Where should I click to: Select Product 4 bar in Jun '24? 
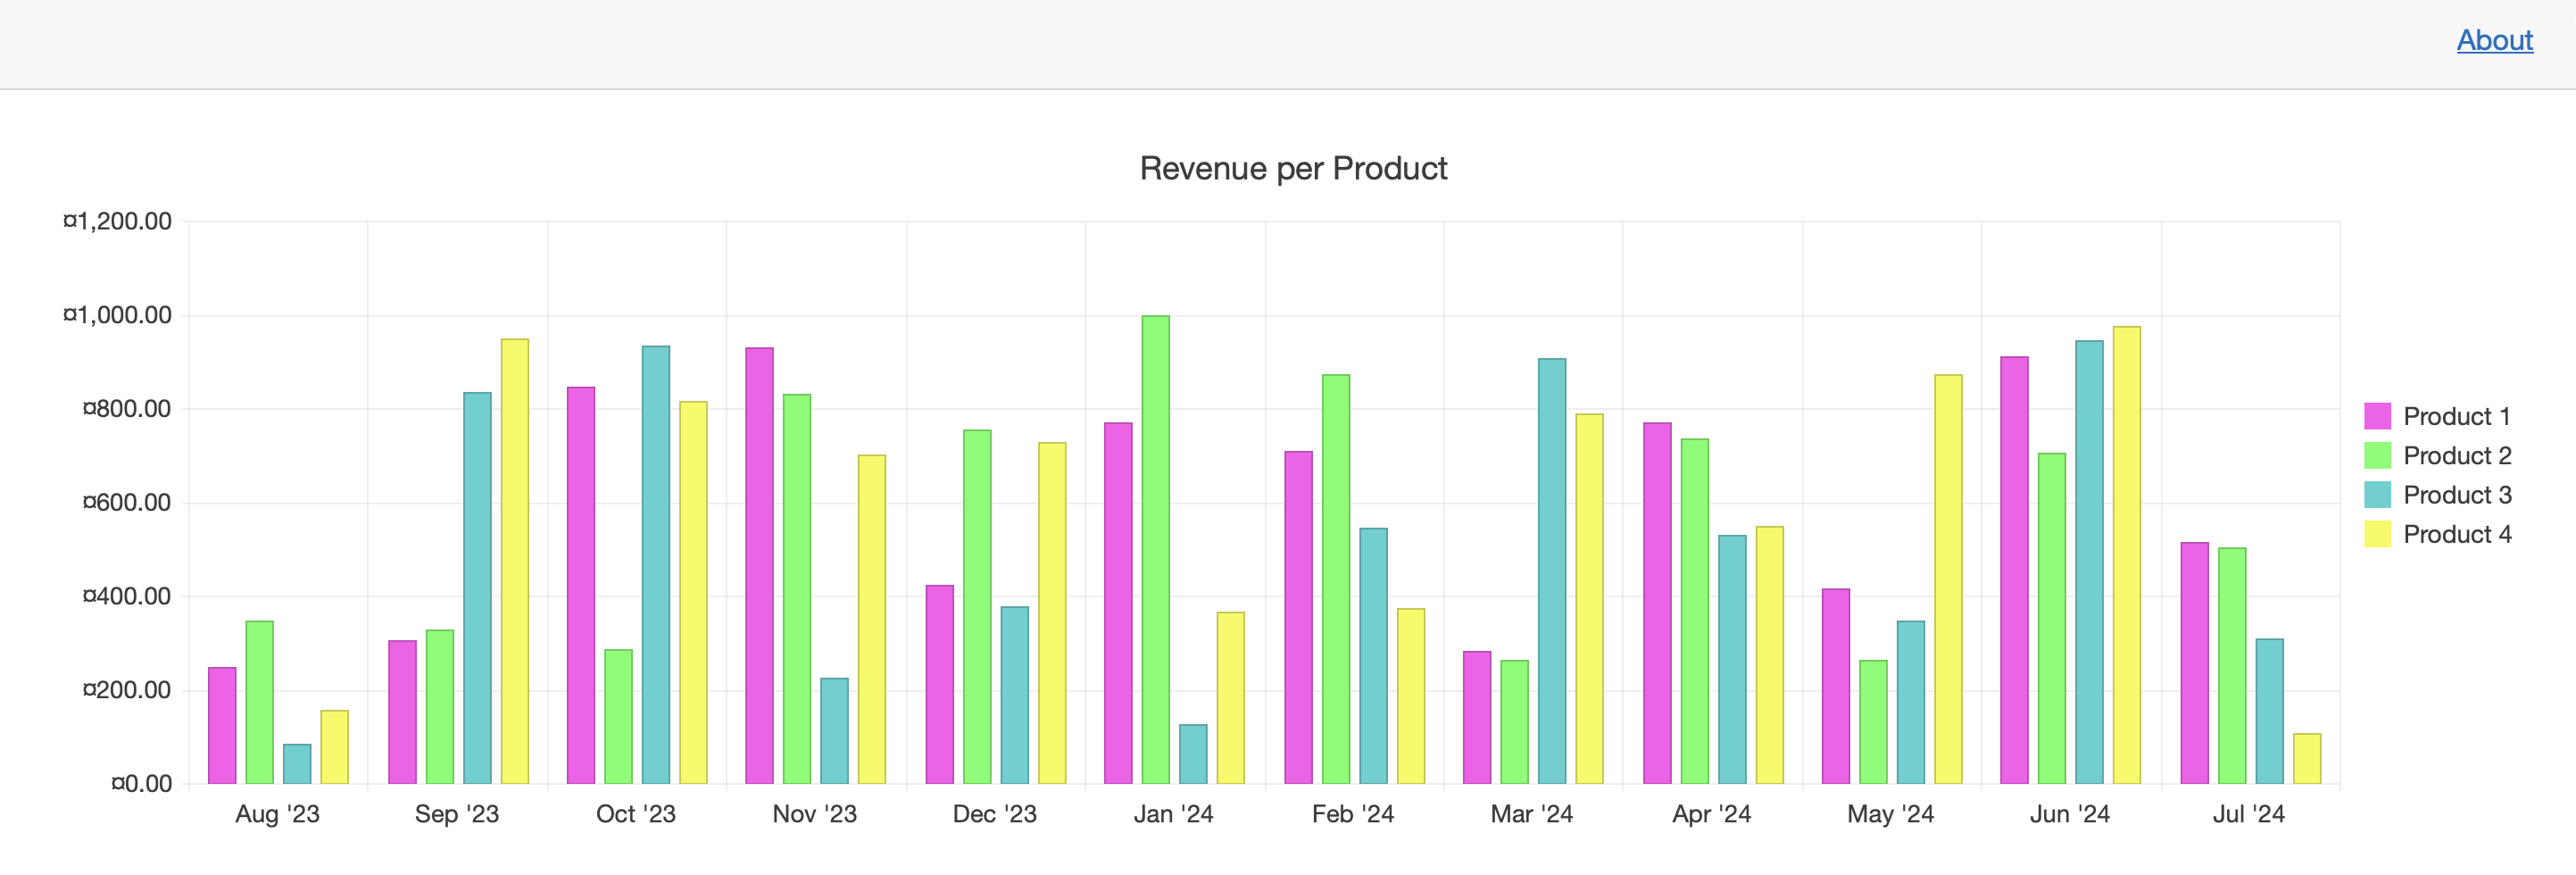pos(2126,555)
